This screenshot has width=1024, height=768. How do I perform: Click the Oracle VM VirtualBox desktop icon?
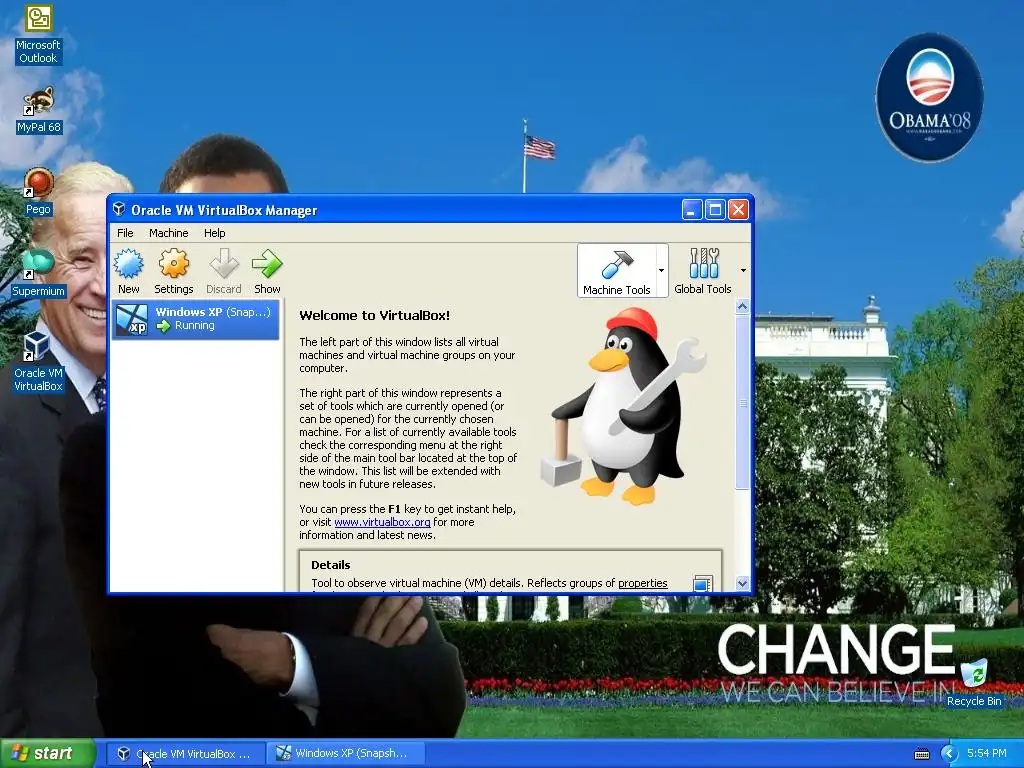pyautogui.click(x=38, y=362)
